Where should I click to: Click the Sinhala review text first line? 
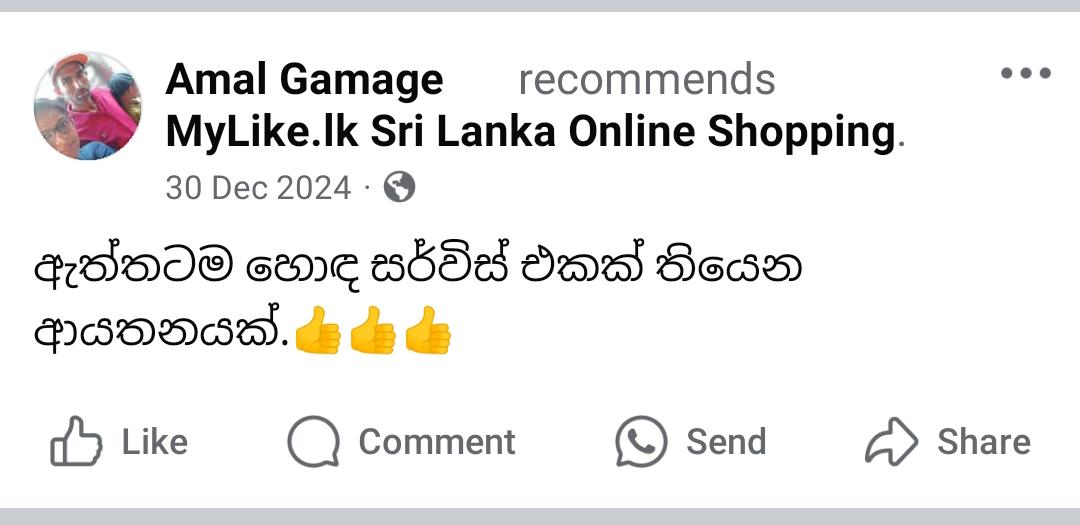point(418,267)
